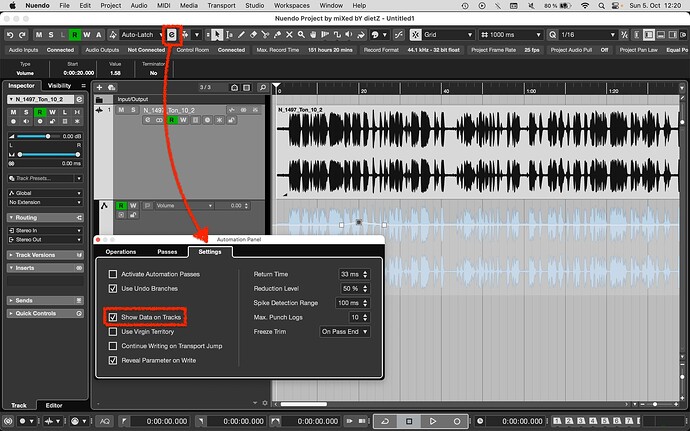Screen dimensions: 690x431
Task: Expand the Sends inspector section
Action: (45, 300)
